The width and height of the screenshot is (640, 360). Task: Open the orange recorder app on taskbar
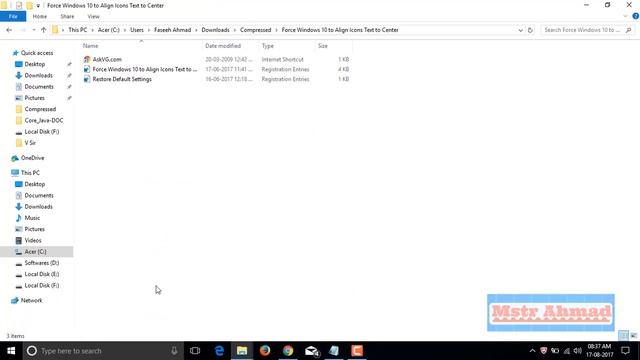pos(357,351)
